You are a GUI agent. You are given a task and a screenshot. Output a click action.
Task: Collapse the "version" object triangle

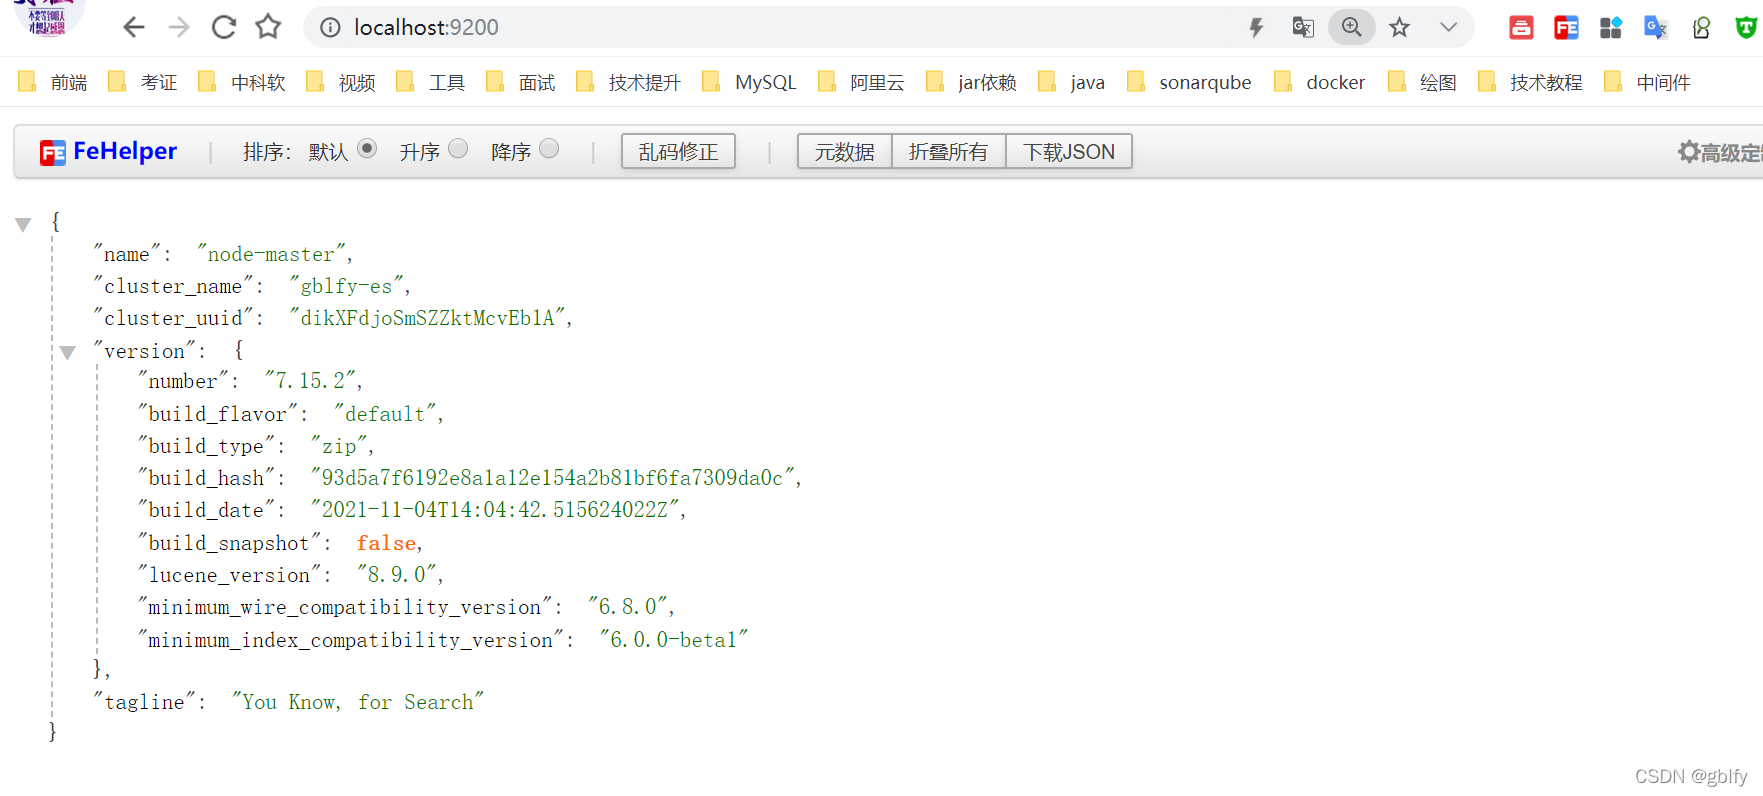pos(67,352)
